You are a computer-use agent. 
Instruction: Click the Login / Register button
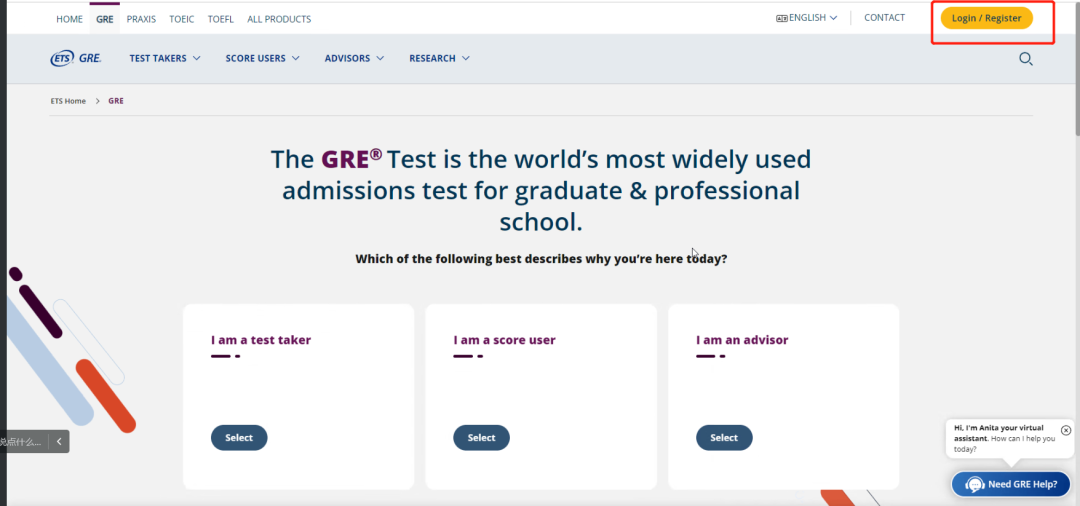986,18
